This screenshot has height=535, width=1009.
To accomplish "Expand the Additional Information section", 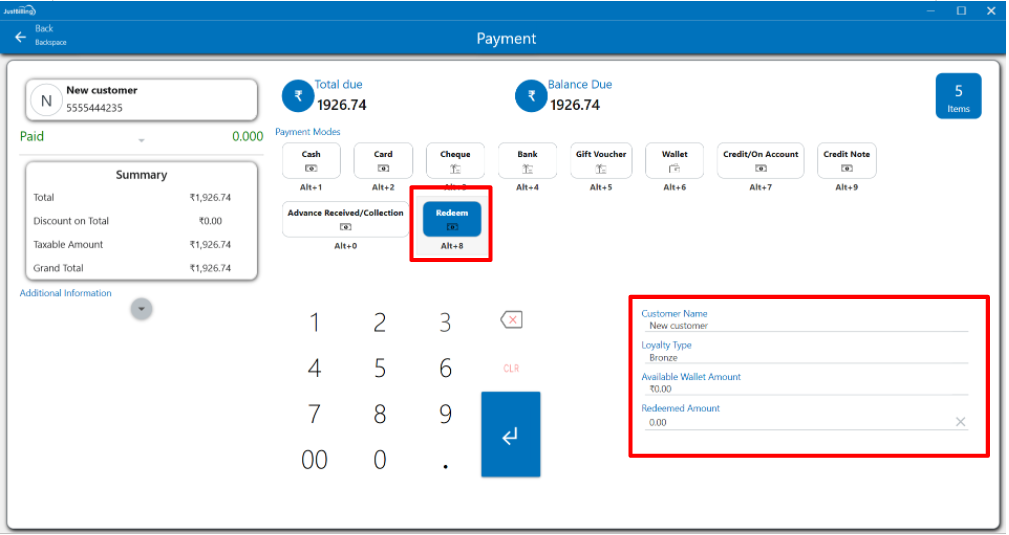I will pyautogui.click(x=142, y=309).
